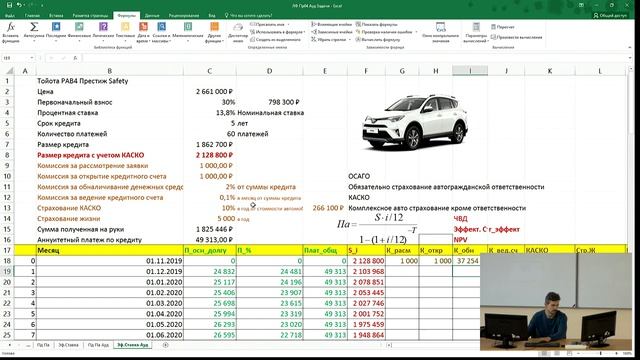This screenshot has height=360, width=640.
Task: Click the Undo arrow in the quick access toolbar
Action: pos(19,5)
